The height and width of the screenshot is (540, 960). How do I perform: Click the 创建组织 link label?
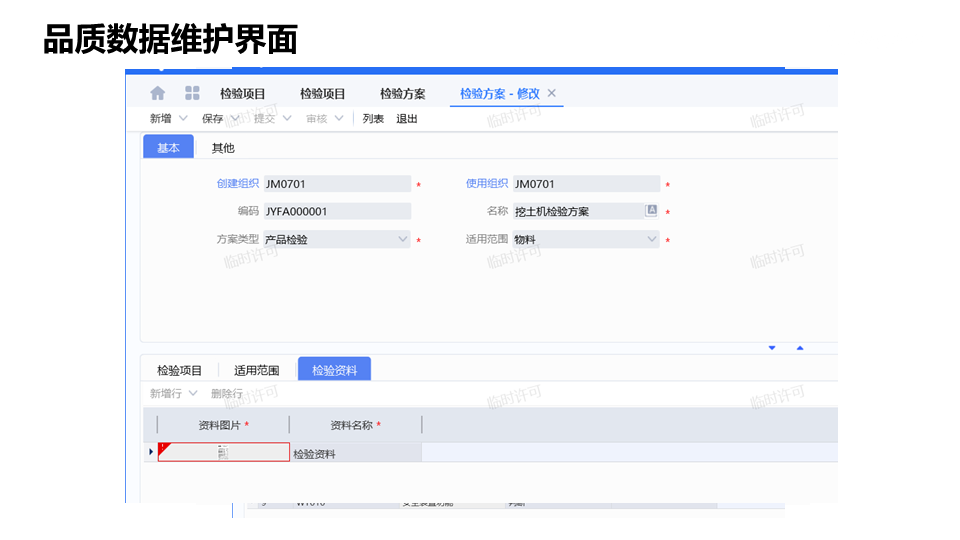(x=238, y=183)
